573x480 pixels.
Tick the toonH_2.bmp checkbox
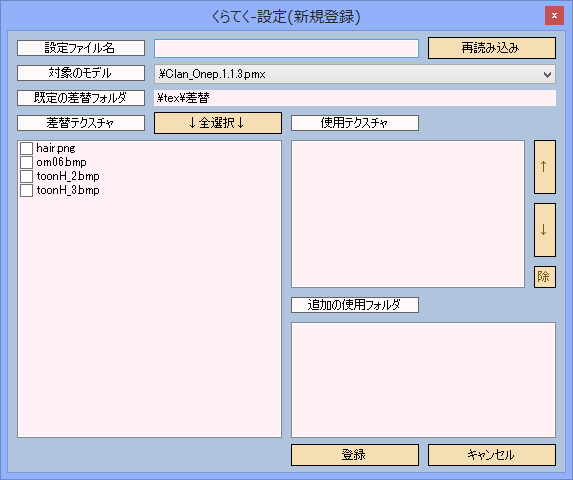coord(26,176)
